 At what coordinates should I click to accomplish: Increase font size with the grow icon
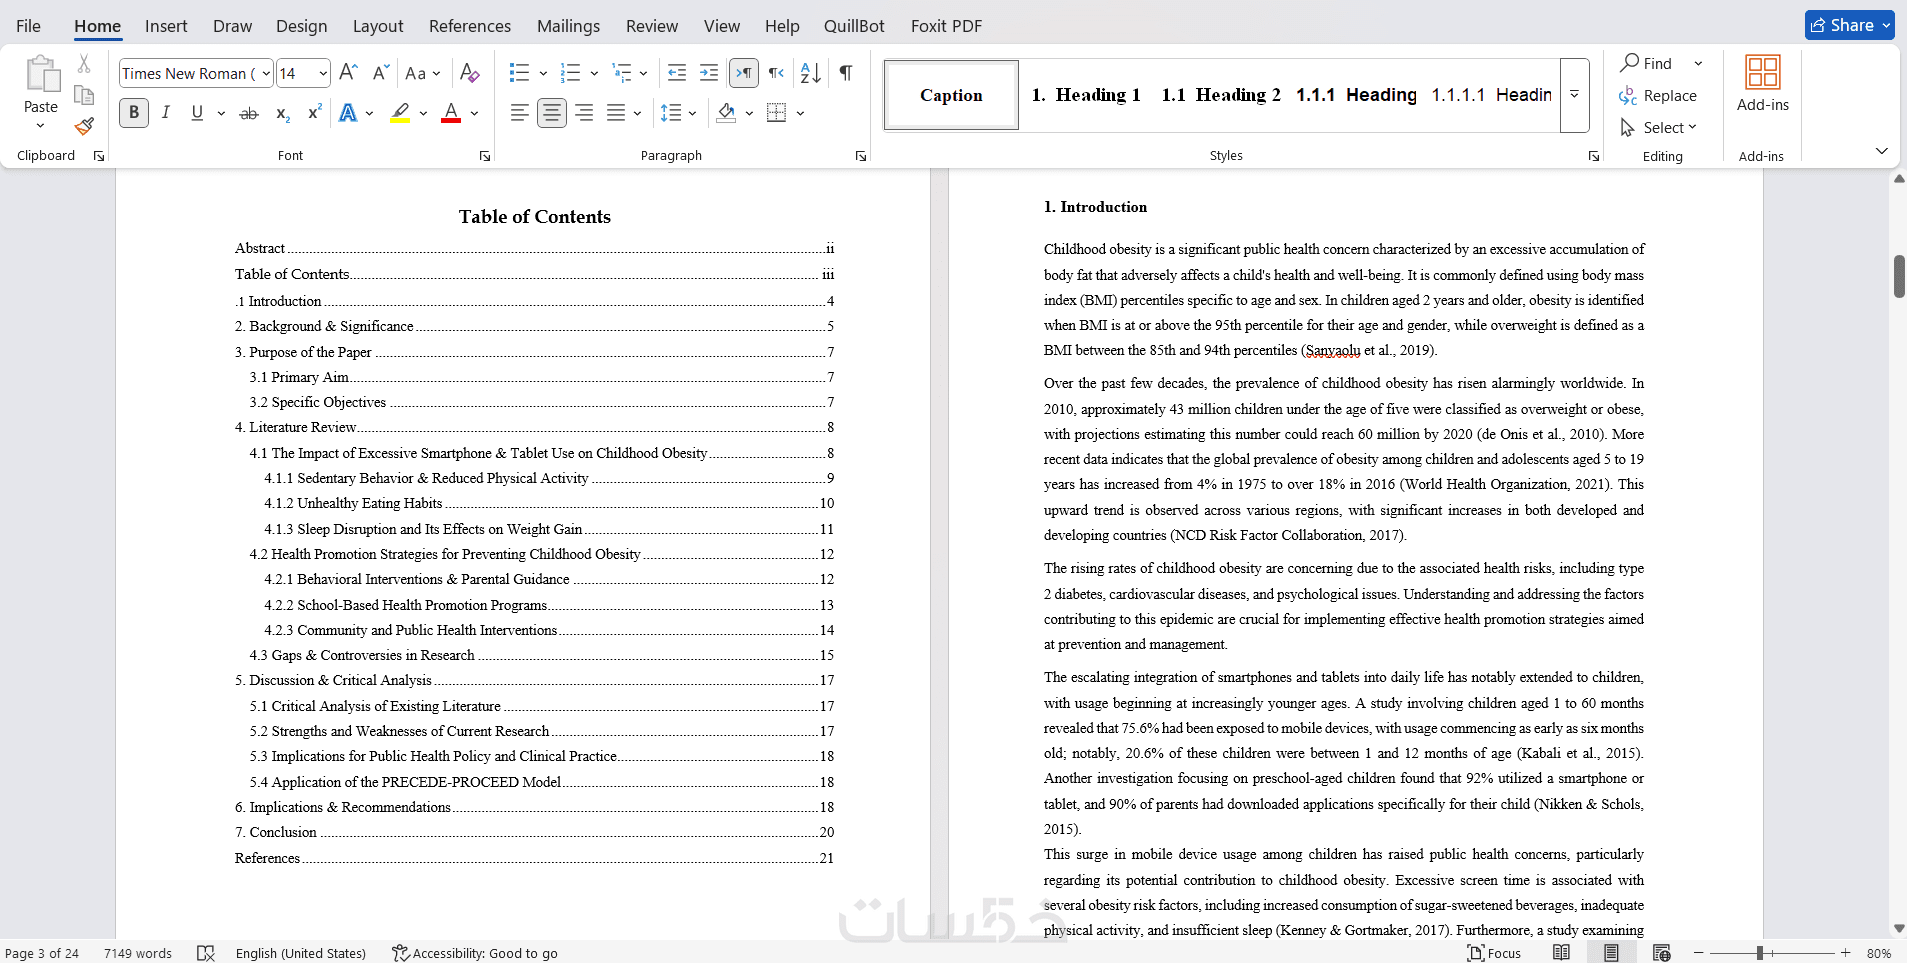tap(348, 73)
